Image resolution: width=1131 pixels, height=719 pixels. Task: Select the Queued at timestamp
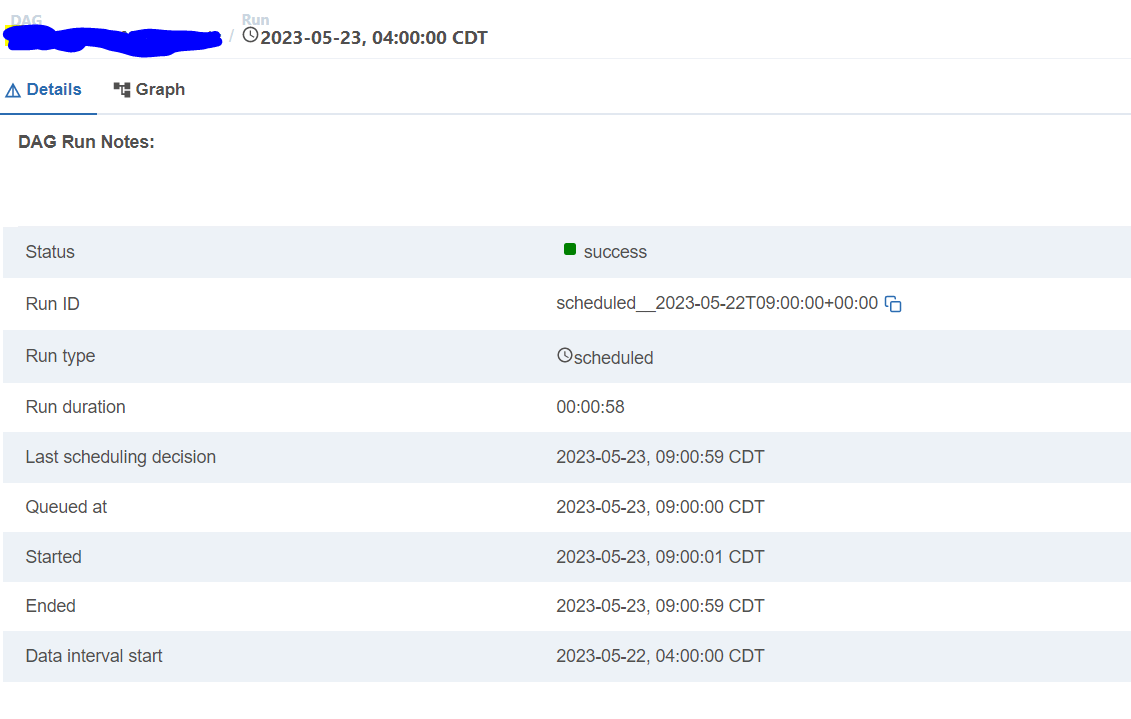(x=661, y=506)
